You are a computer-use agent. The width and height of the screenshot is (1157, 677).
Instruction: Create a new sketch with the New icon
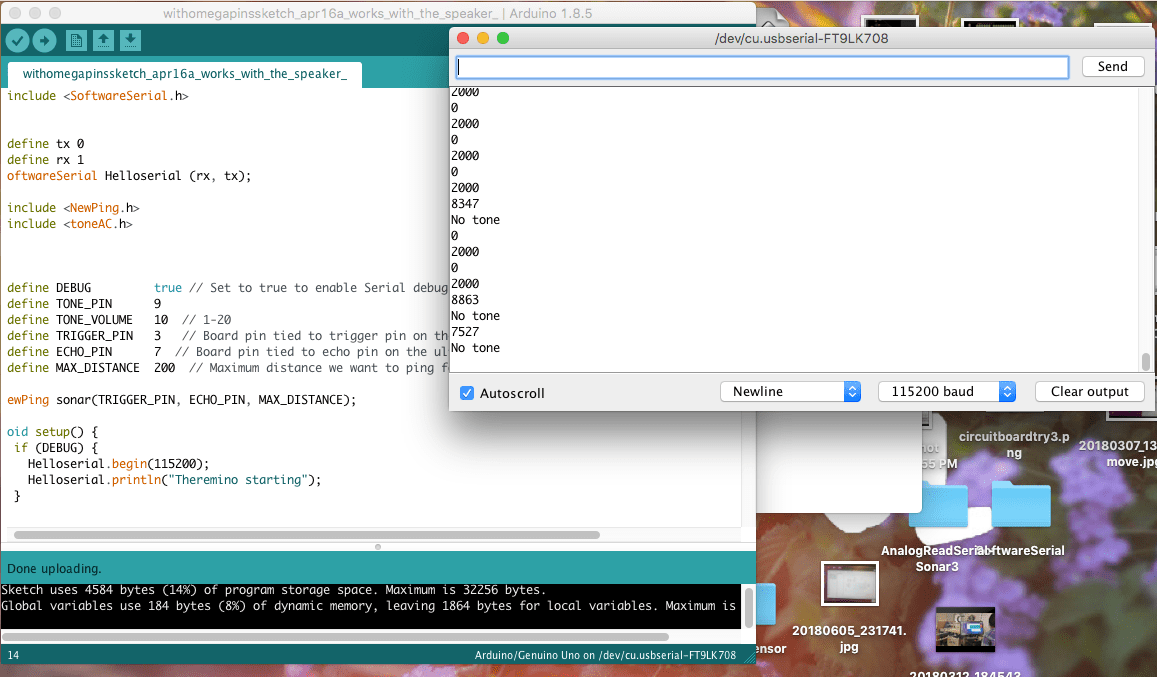tap(76, 41)
